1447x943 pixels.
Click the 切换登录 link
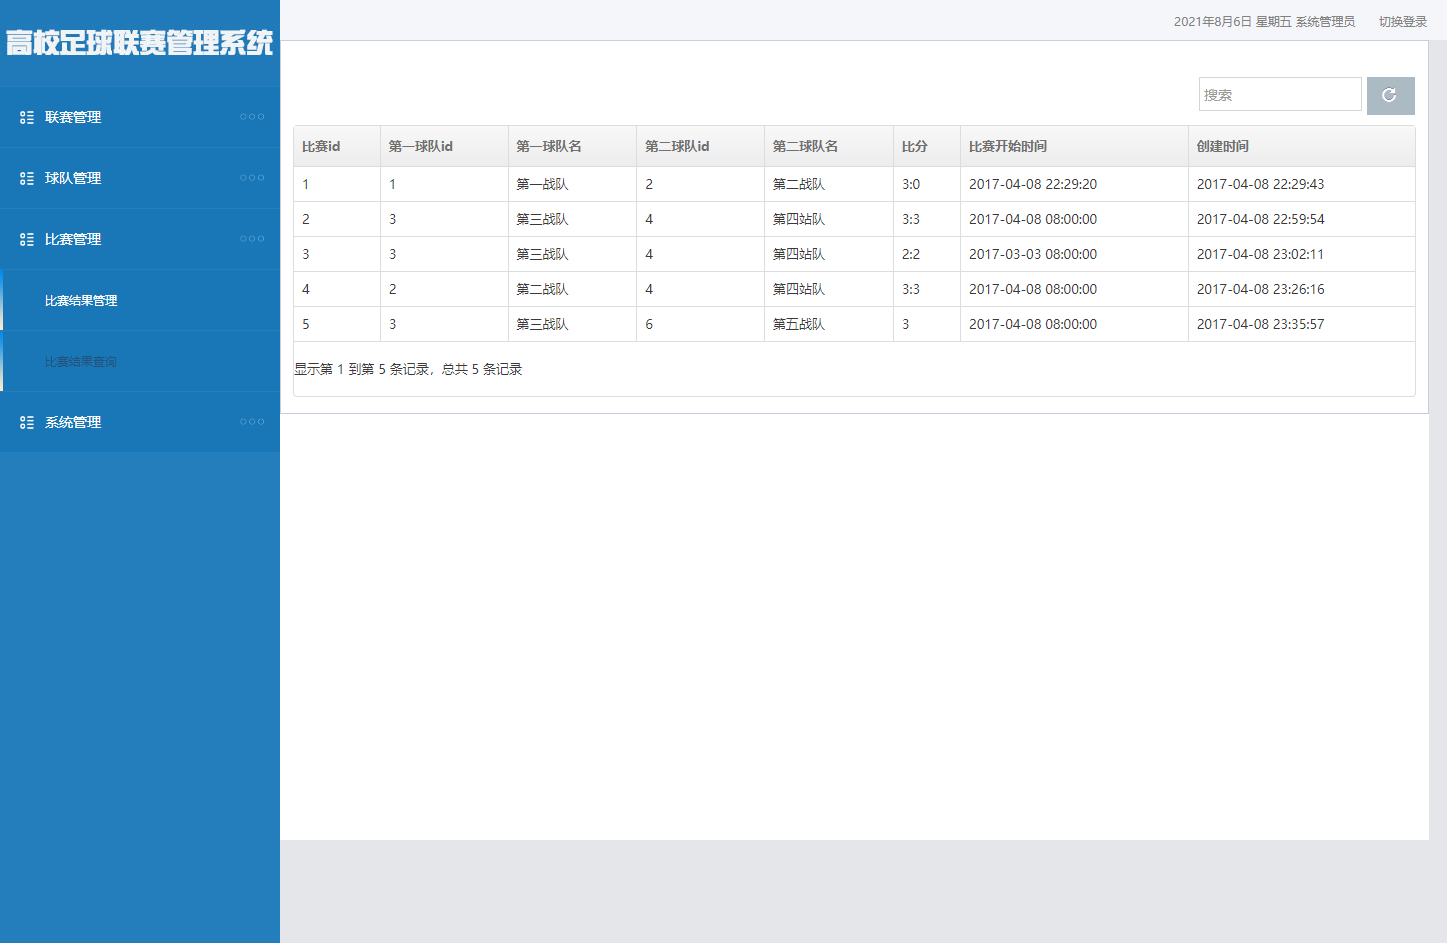click(1402, 22)
